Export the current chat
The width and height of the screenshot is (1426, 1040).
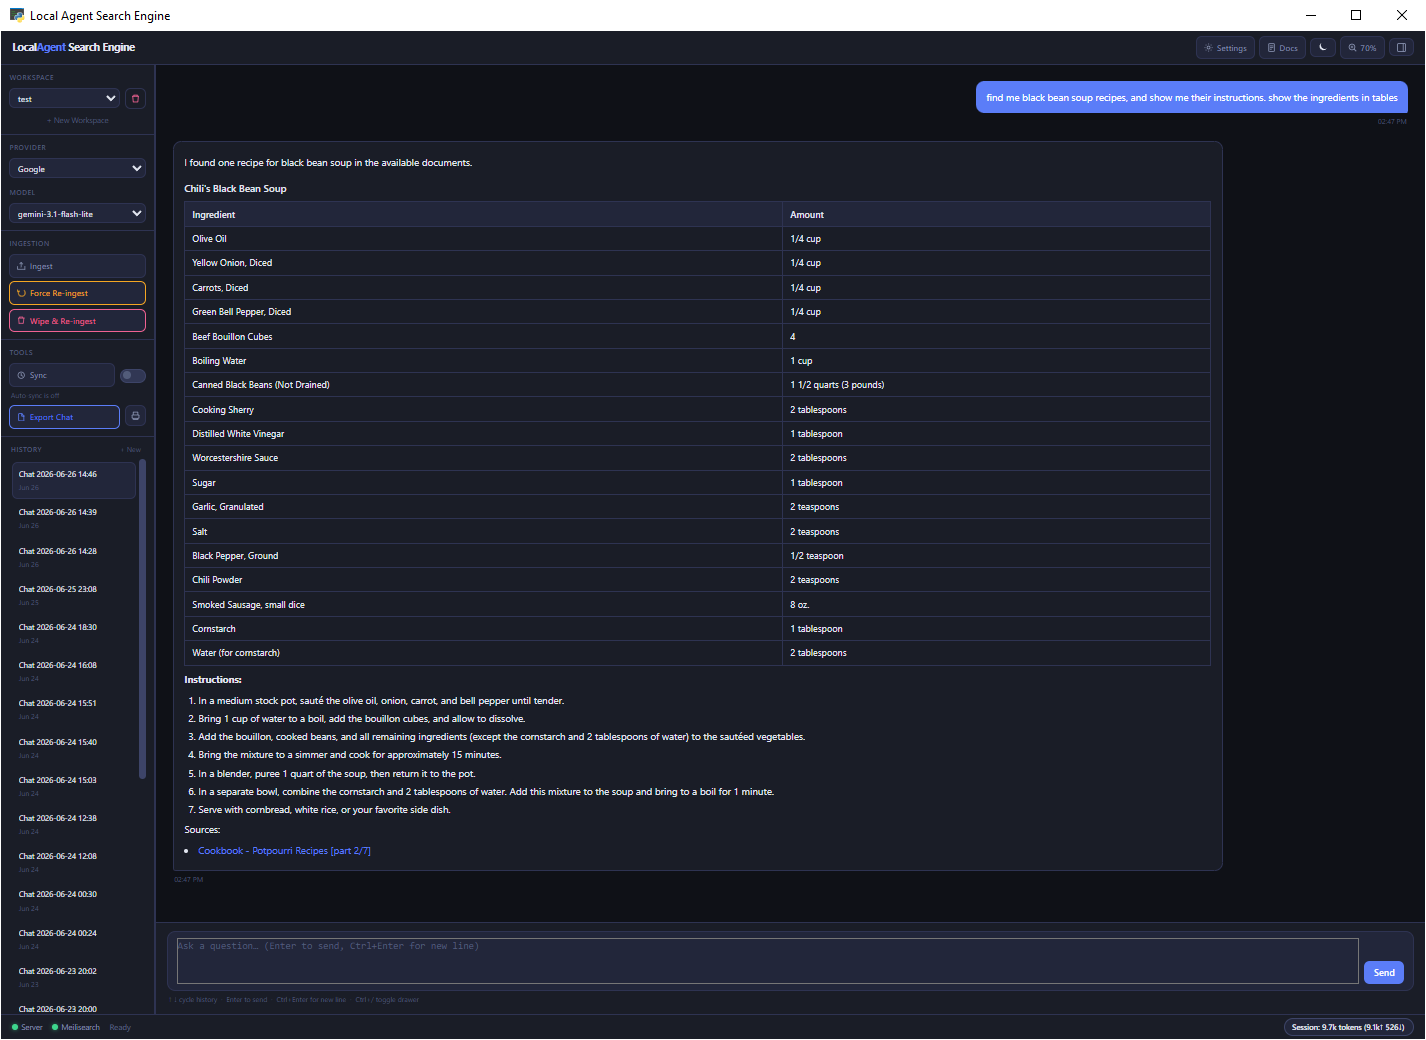[x=64, y=417]
